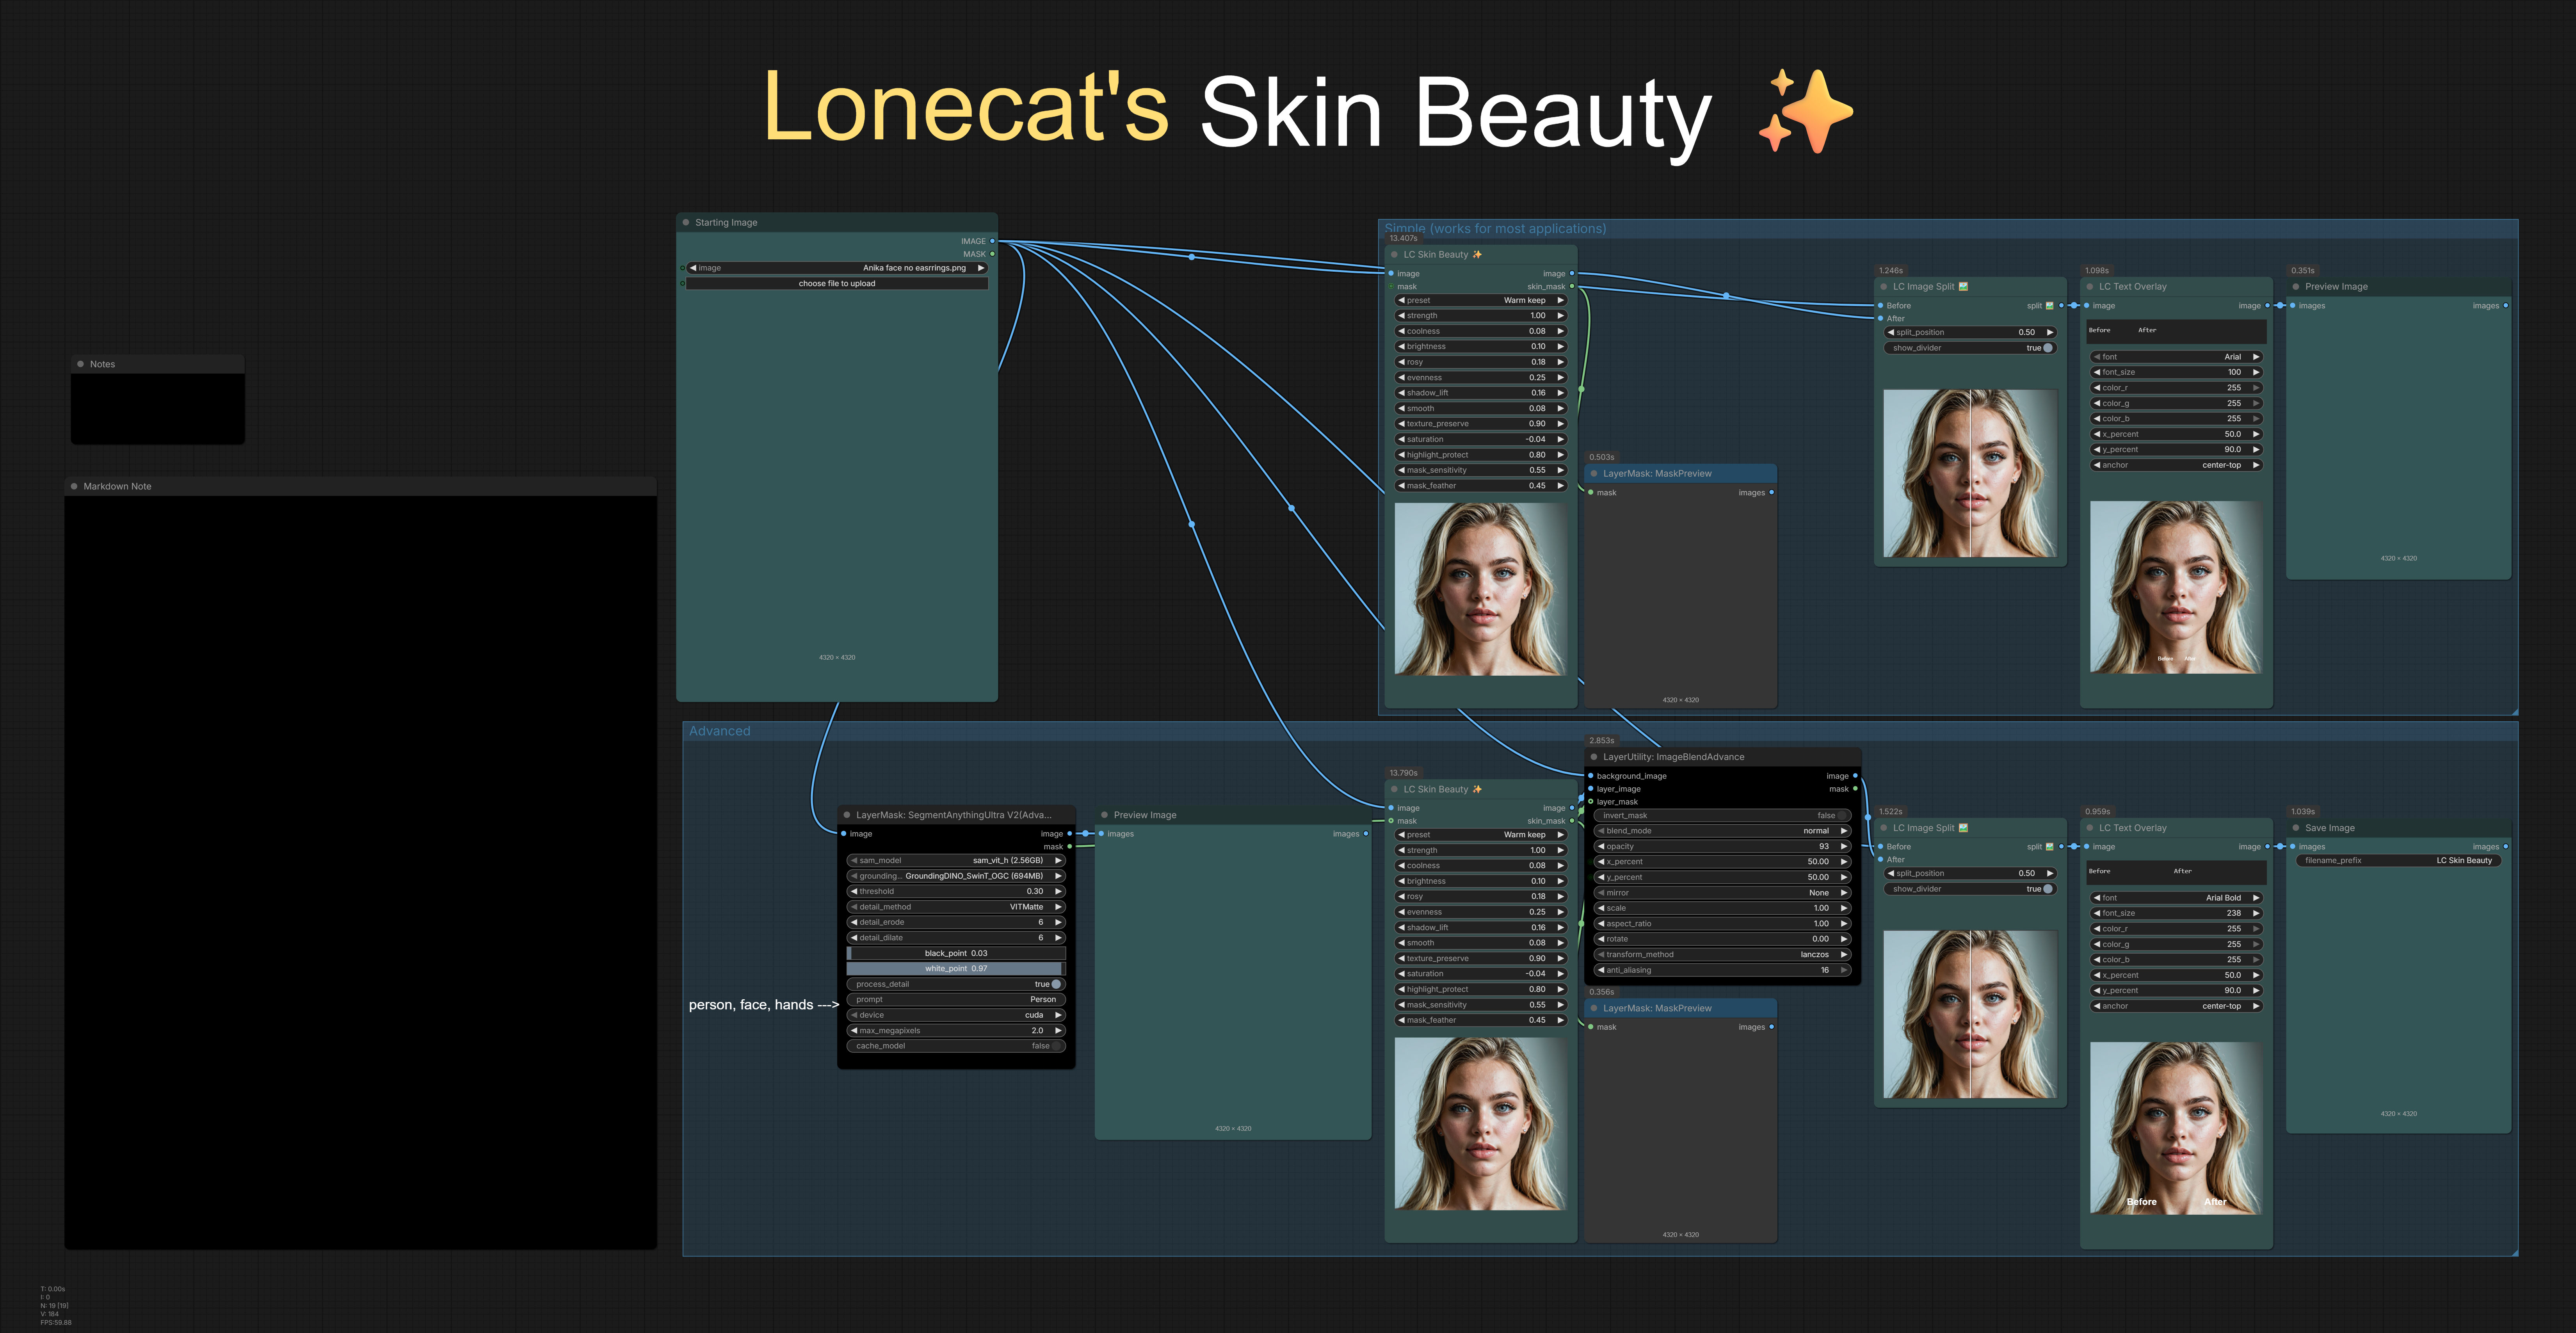
Task: Click Before/After preview in Advanced LC Text Overlay
Action: coord(2176,1128)
